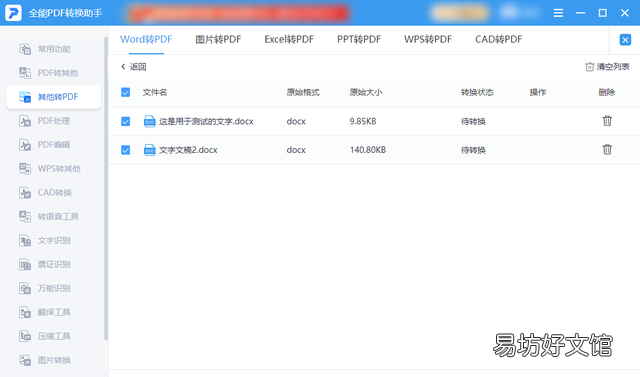Toggle the select-all checkbox in the header

click(126, 92)
